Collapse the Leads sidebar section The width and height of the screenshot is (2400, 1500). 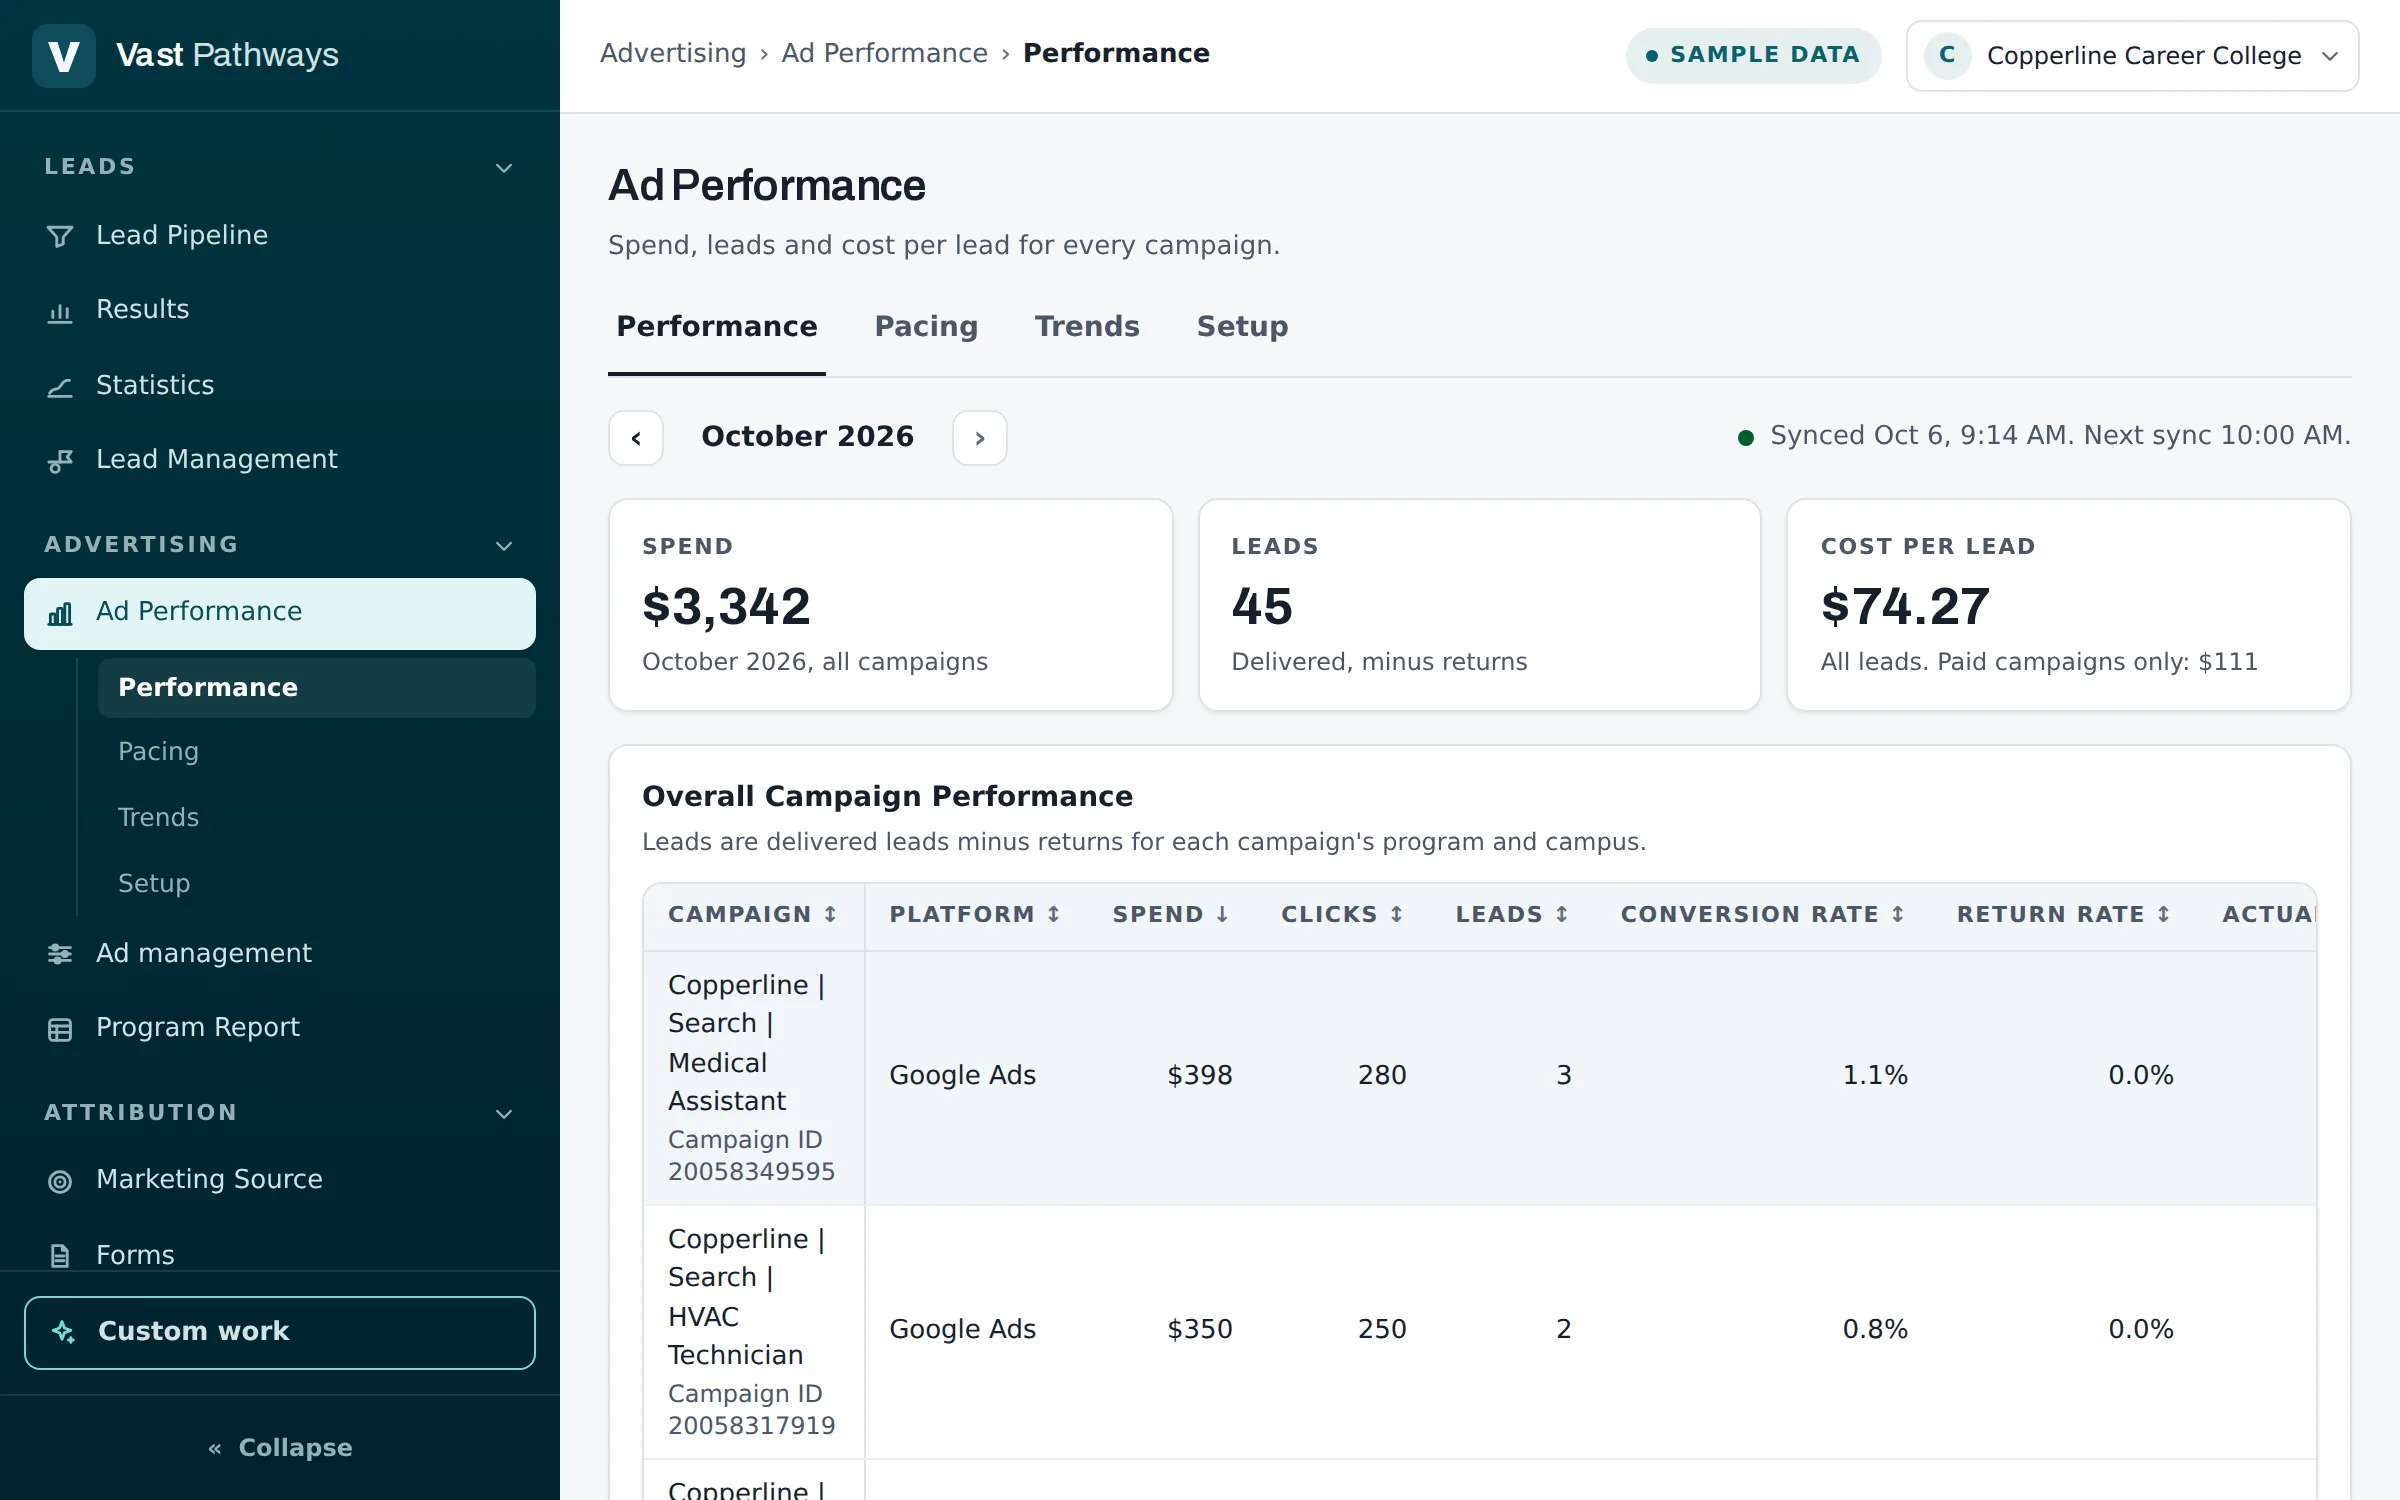(504, 168)
